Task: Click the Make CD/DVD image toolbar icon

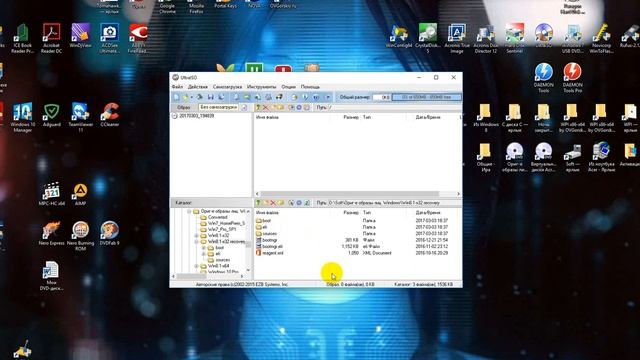Action: point(236,97)
